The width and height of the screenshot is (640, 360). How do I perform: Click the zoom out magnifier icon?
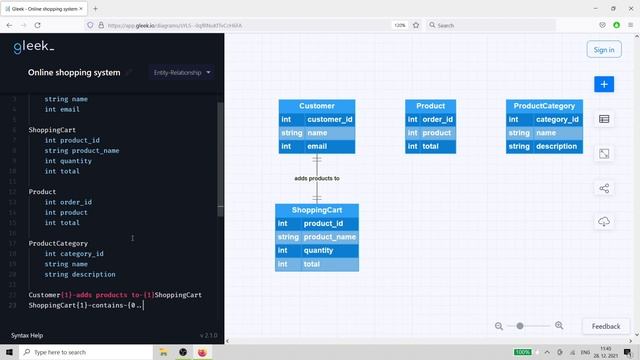pyautogui.click(x=499, y=326)
